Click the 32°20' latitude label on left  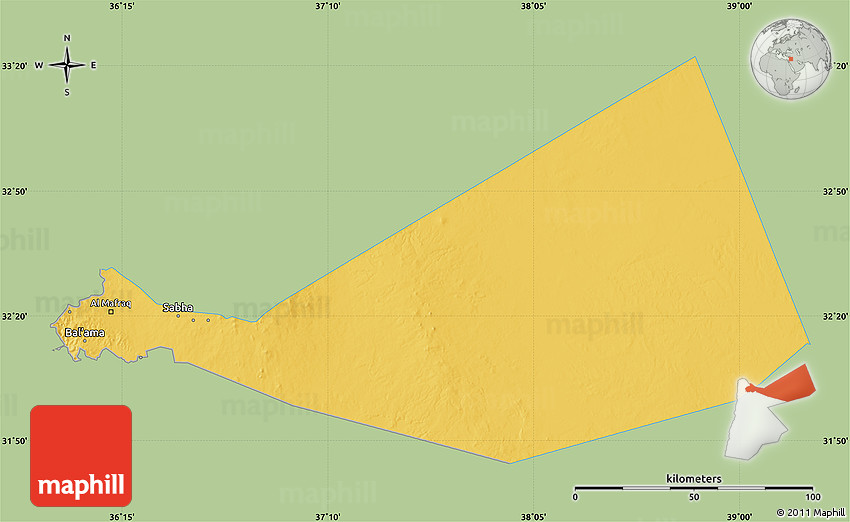[15, 316]
